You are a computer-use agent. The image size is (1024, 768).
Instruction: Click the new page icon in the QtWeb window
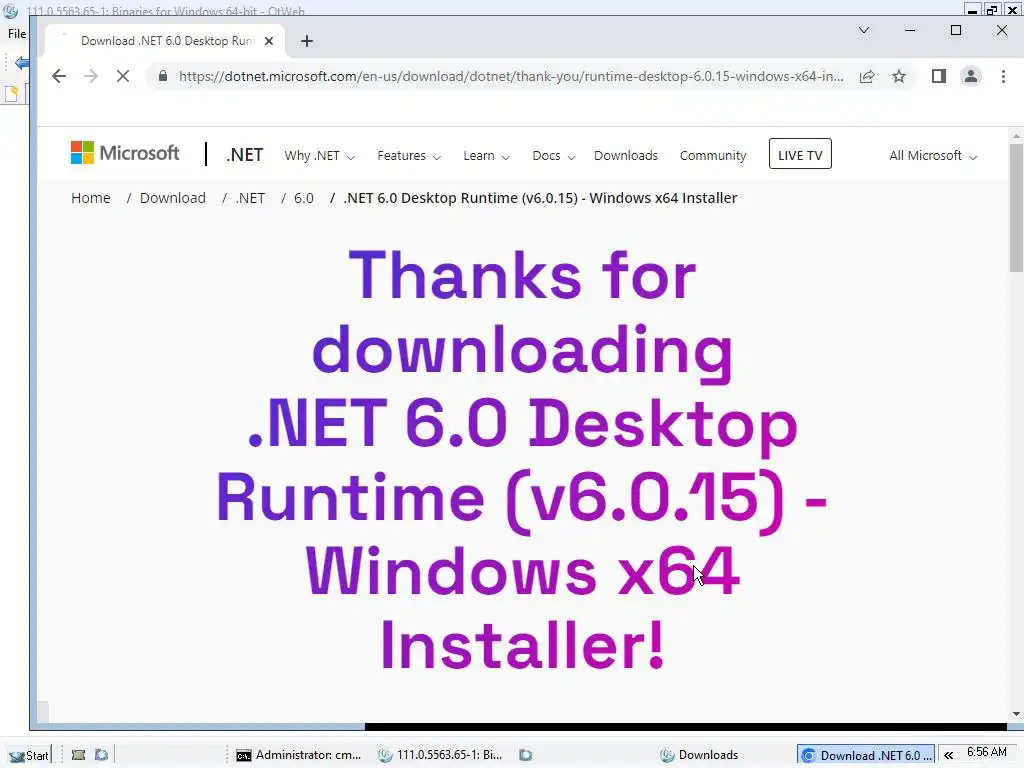pos(11,94)
